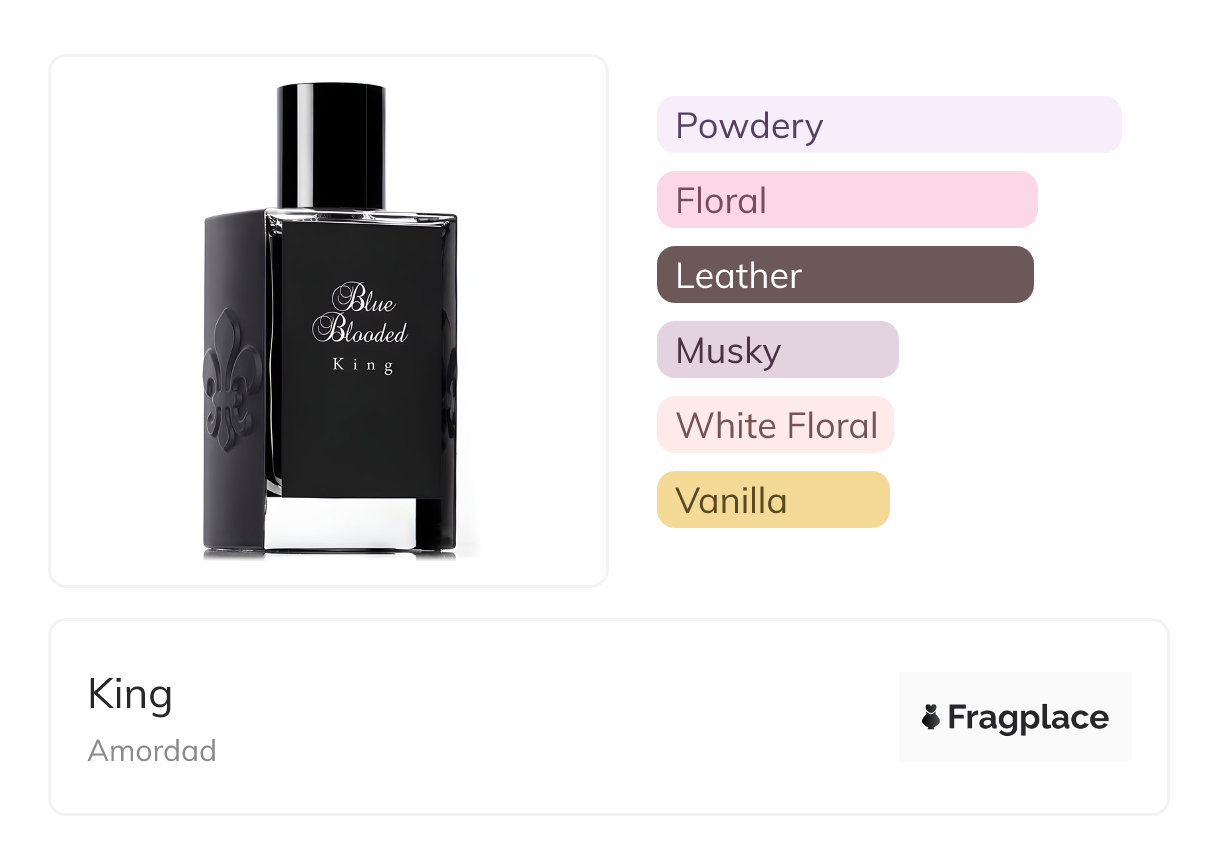The image size is (1218, 864).
Task: Click the Fragplace wordmark text
Action: point(1028,718)
